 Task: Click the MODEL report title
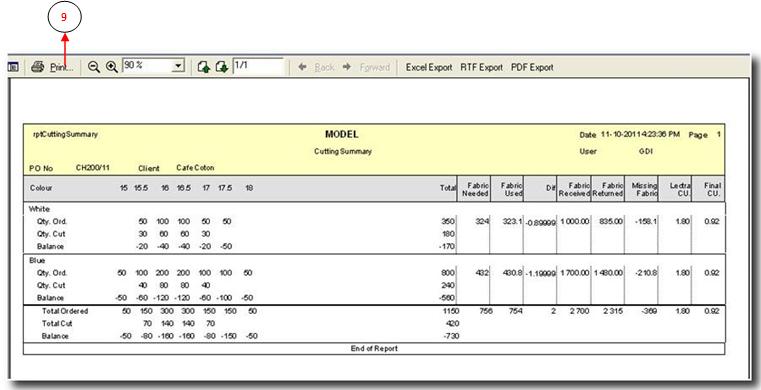pos(342,134)
